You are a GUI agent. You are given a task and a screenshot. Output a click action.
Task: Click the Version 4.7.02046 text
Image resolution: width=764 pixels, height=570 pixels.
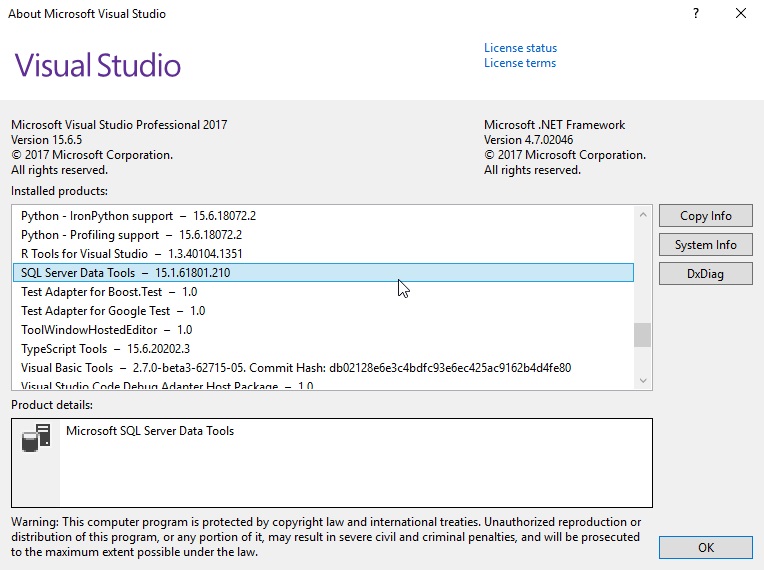[x=529, y=140]
